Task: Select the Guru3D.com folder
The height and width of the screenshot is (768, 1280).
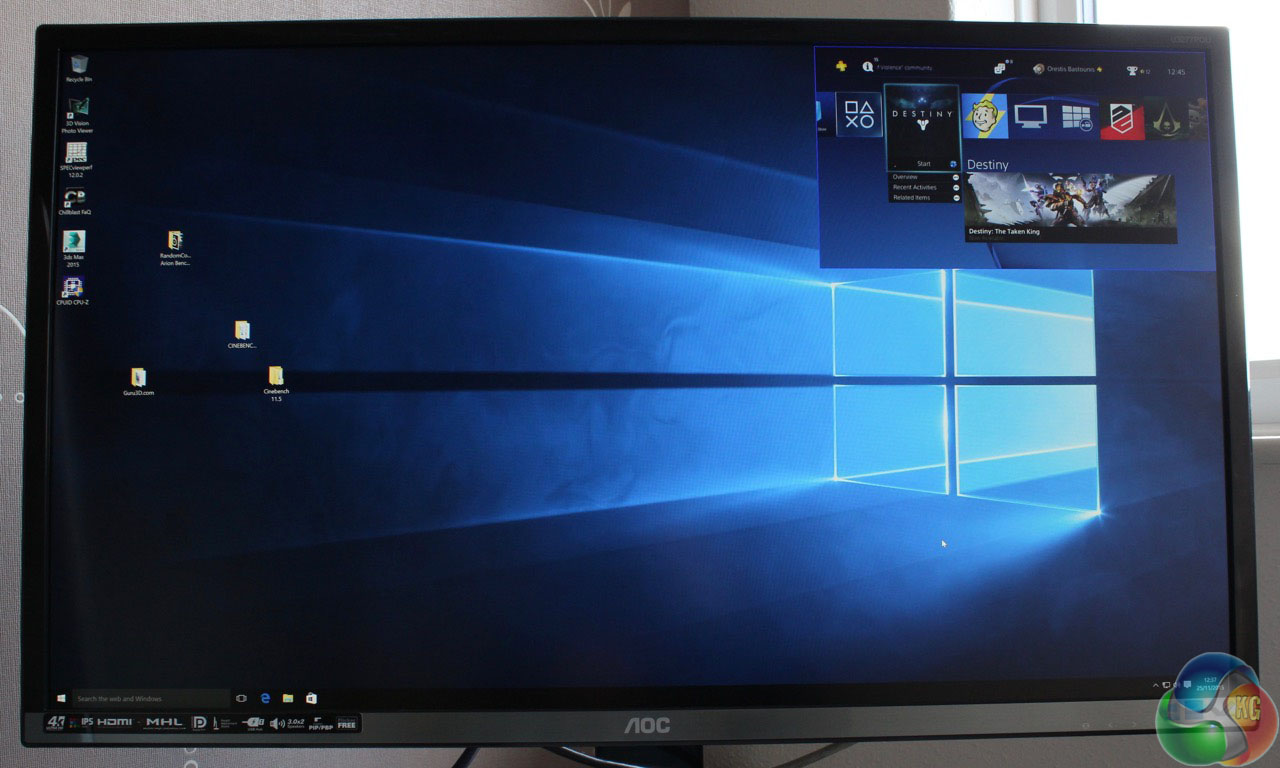Action: coord(138,382)
